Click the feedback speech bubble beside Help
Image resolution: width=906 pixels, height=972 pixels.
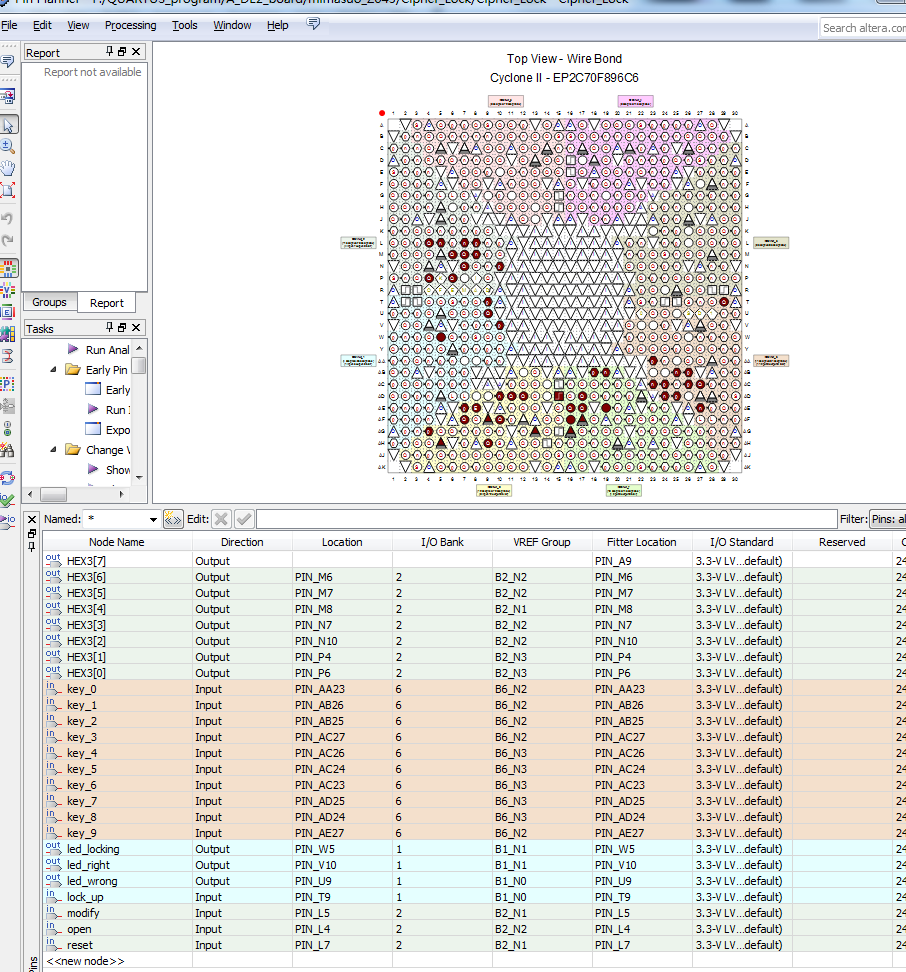[x=314, y=24]
